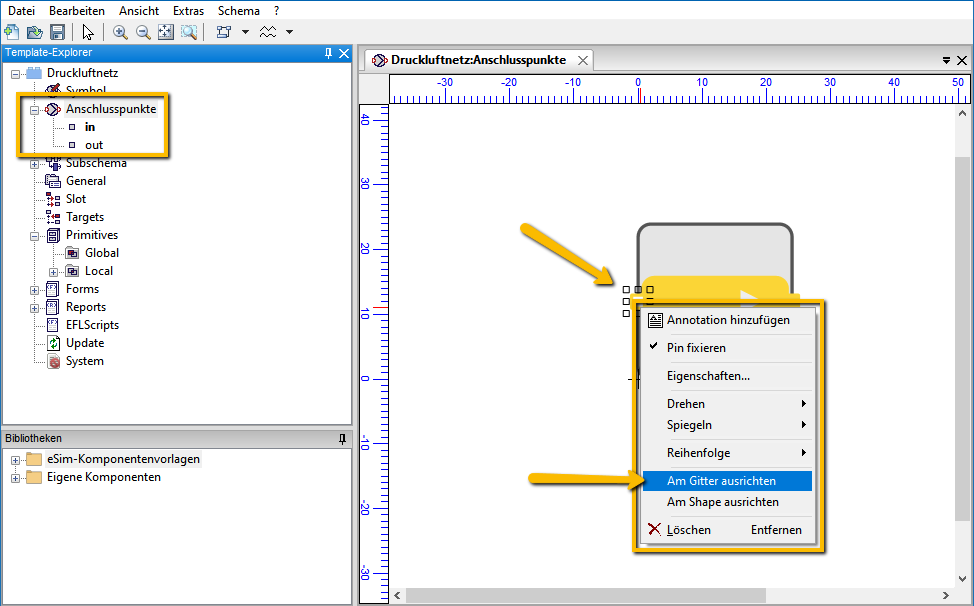The height and width of the screenshot is (606, 974).
Task: Expand the Subschema tree node
Action: tap(35, 164)
